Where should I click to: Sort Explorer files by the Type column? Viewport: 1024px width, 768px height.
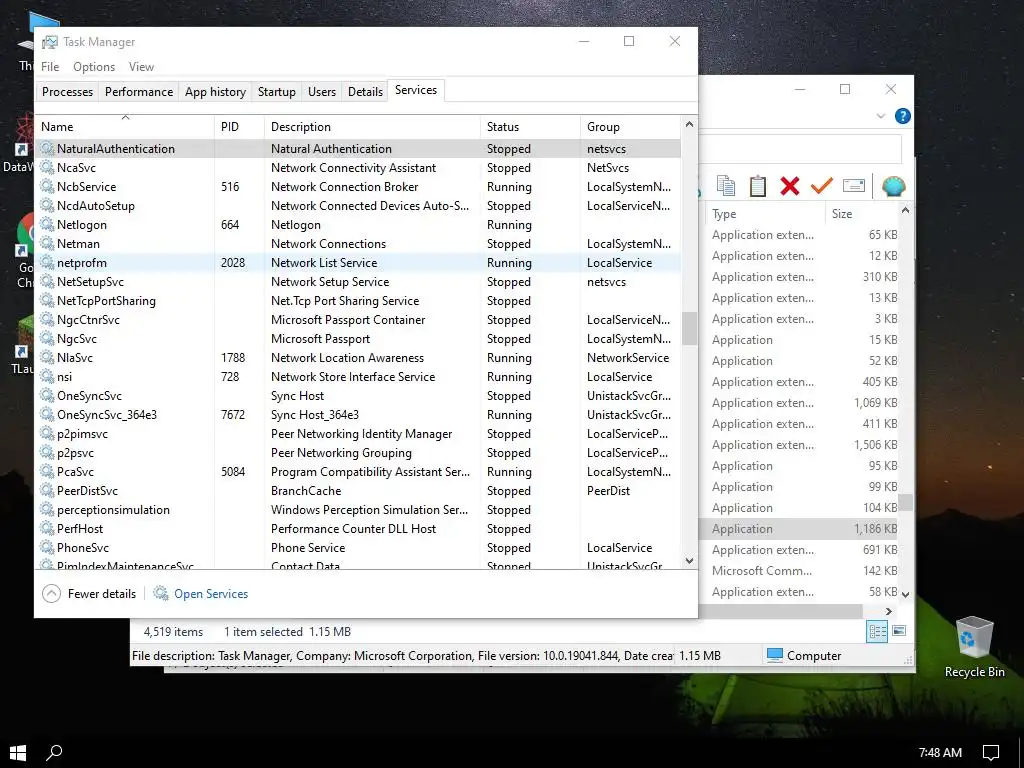point(765,214)
